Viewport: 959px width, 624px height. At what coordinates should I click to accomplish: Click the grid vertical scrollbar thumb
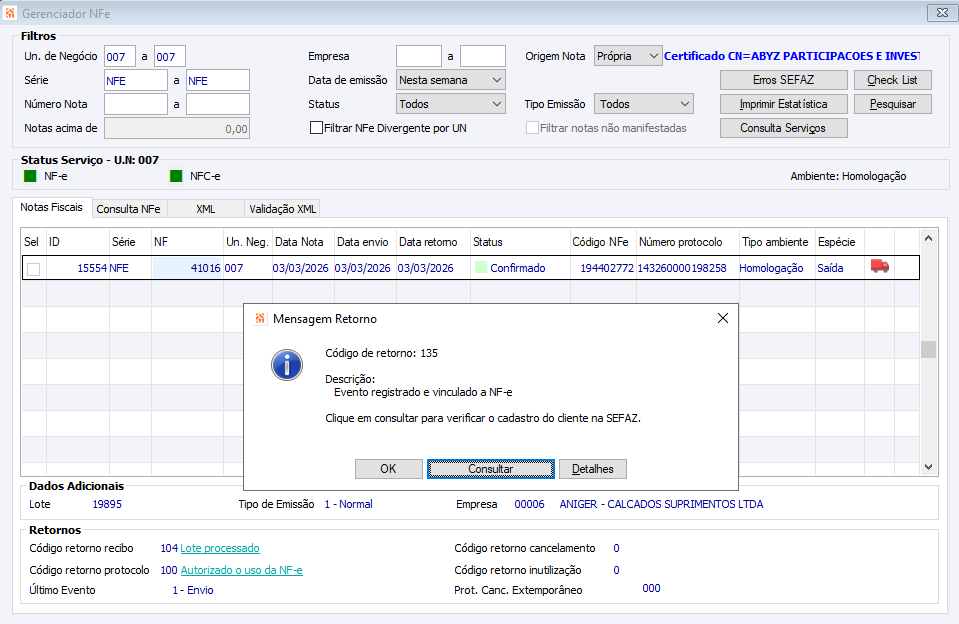pyautogui.click(x=928, y=349)
